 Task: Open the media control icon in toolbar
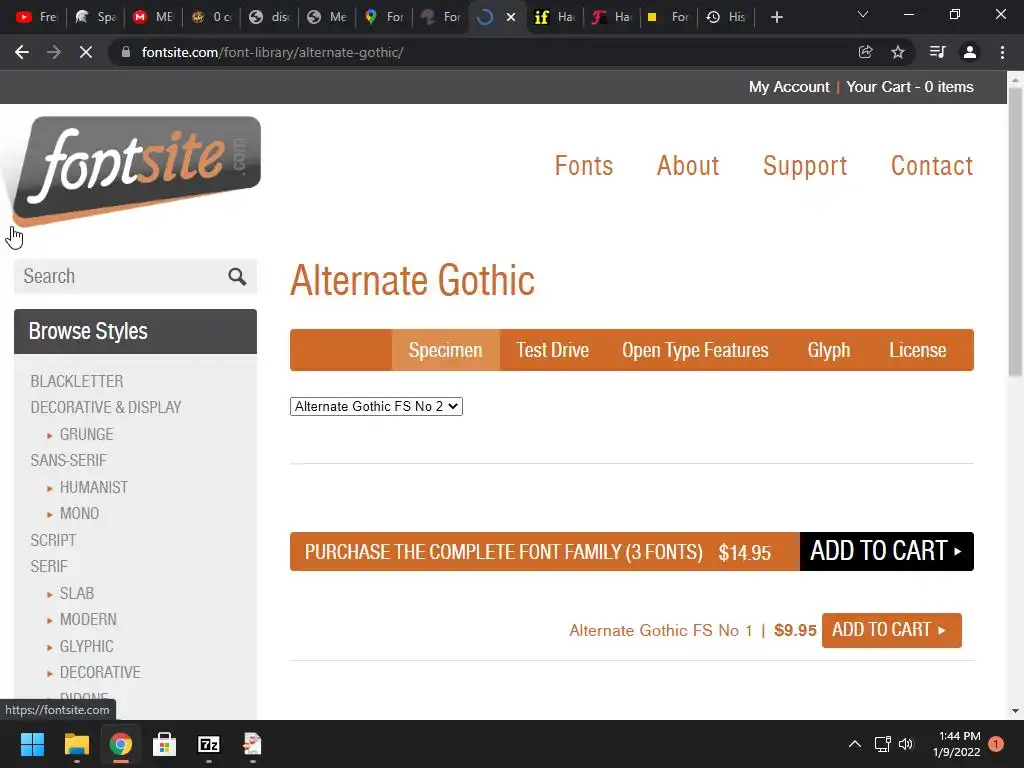point(937,52)
